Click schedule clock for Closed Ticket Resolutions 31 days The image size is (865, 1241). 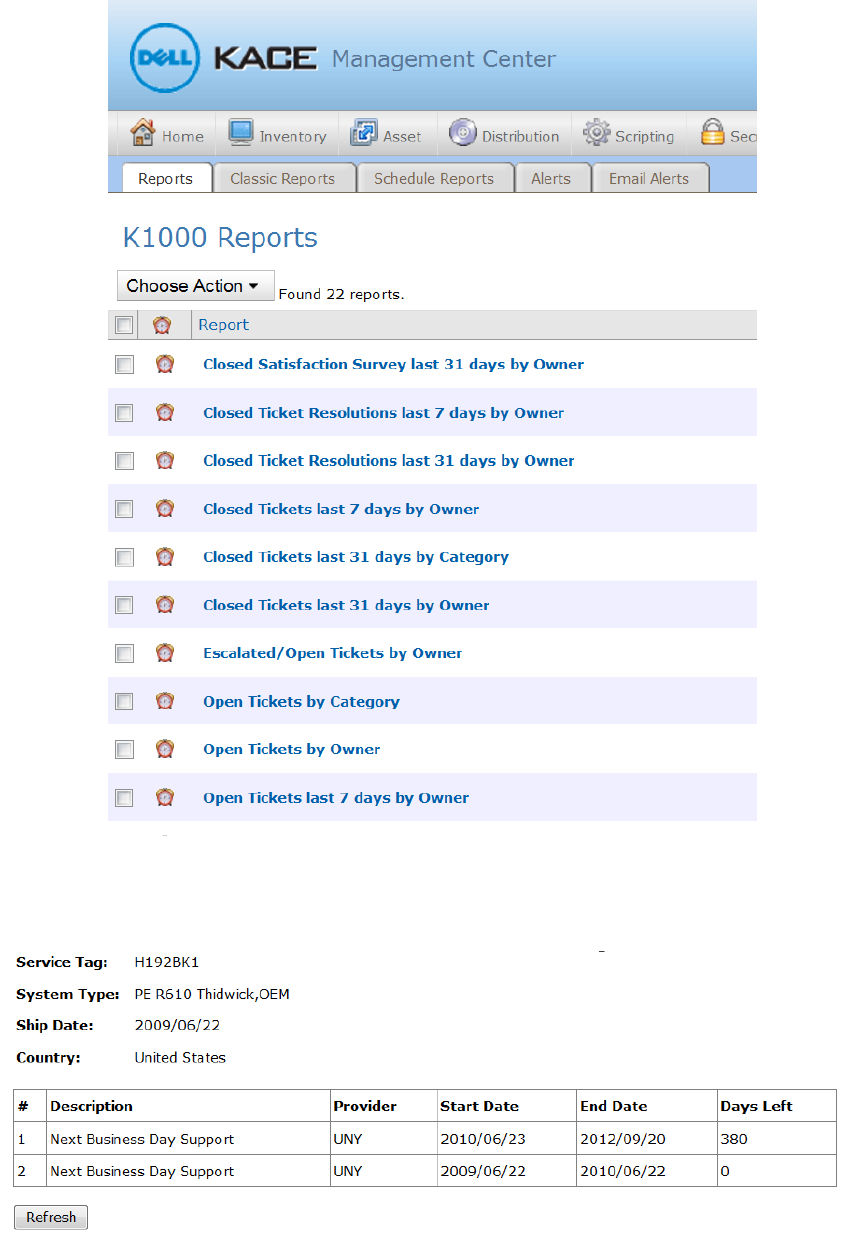click(165, 460)
